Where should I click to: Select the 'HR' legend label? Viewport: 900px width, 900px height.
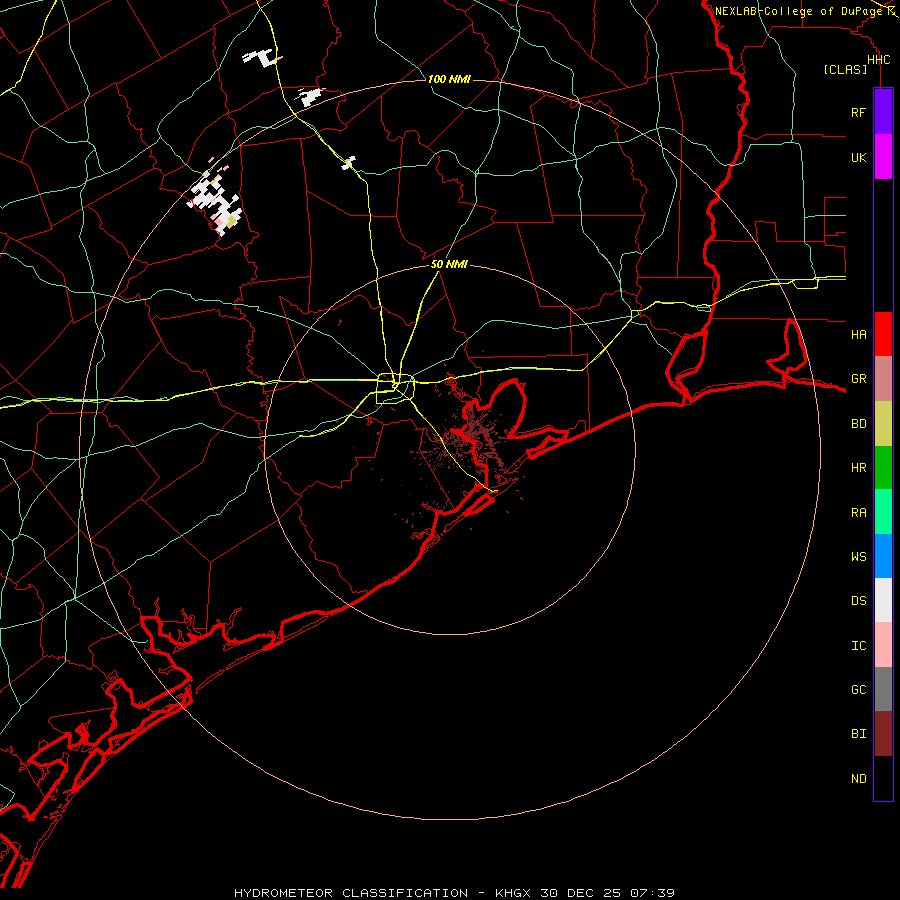click(x=858, y=468)
